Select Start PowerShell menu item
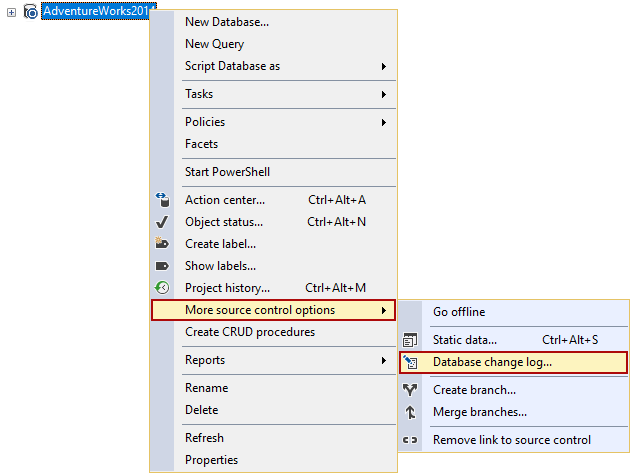The height and width of the screenshot is (473, 630). tap(227, 172)
